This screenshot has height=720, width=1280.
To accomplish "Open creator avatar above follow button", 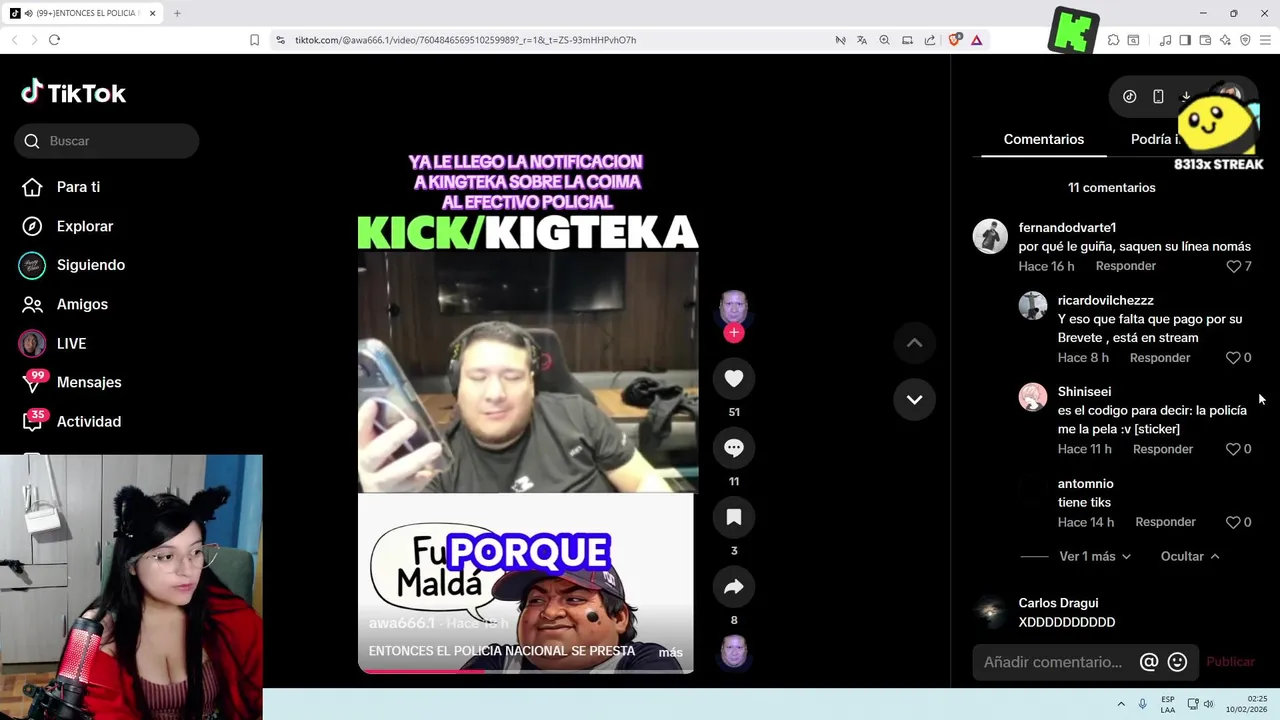I will (734, 308).
